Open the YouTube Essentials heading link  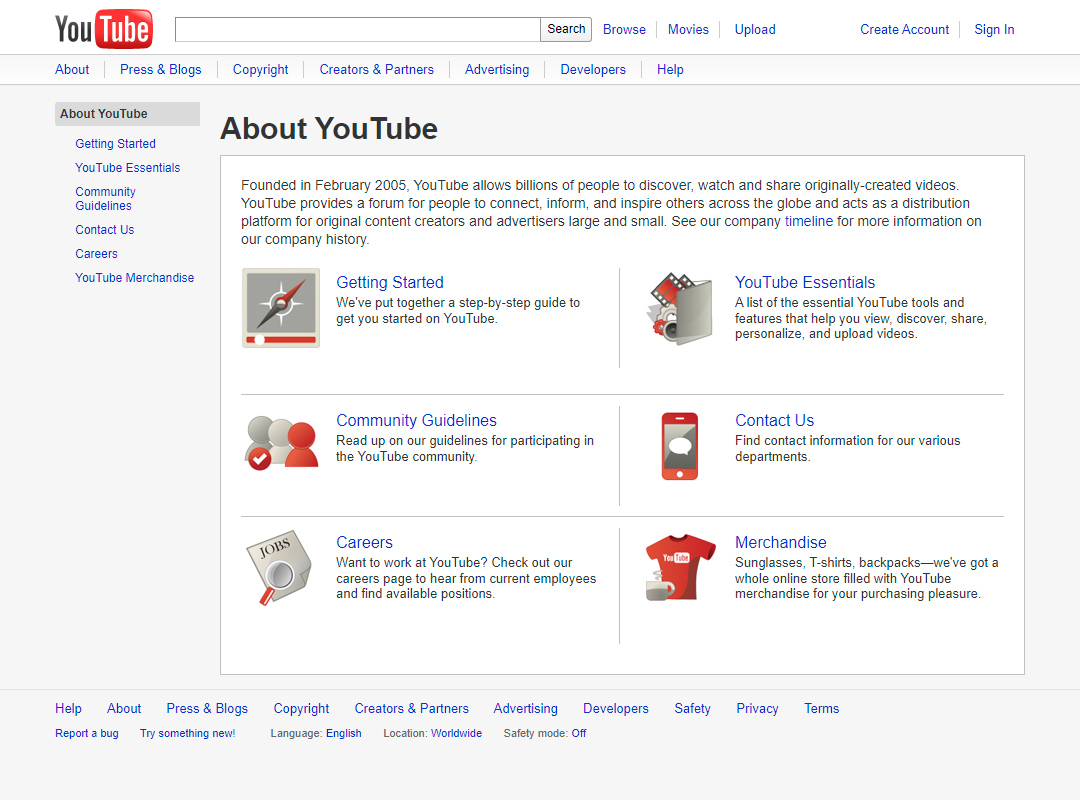[x=804, y=283]
